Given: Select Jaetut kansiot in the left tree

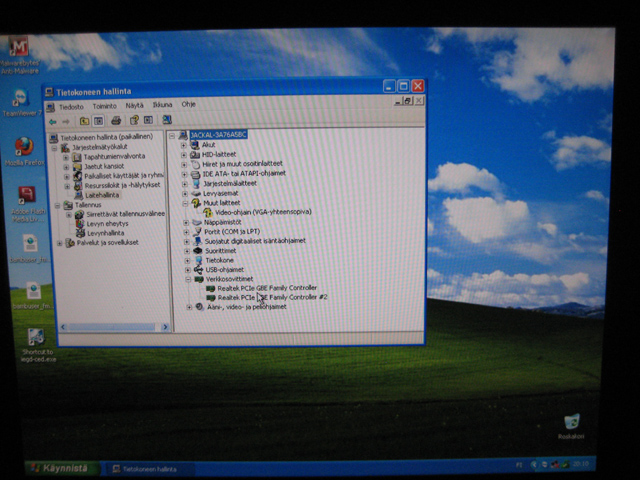Looking at the screenshot, I should [x=104, y=167].
